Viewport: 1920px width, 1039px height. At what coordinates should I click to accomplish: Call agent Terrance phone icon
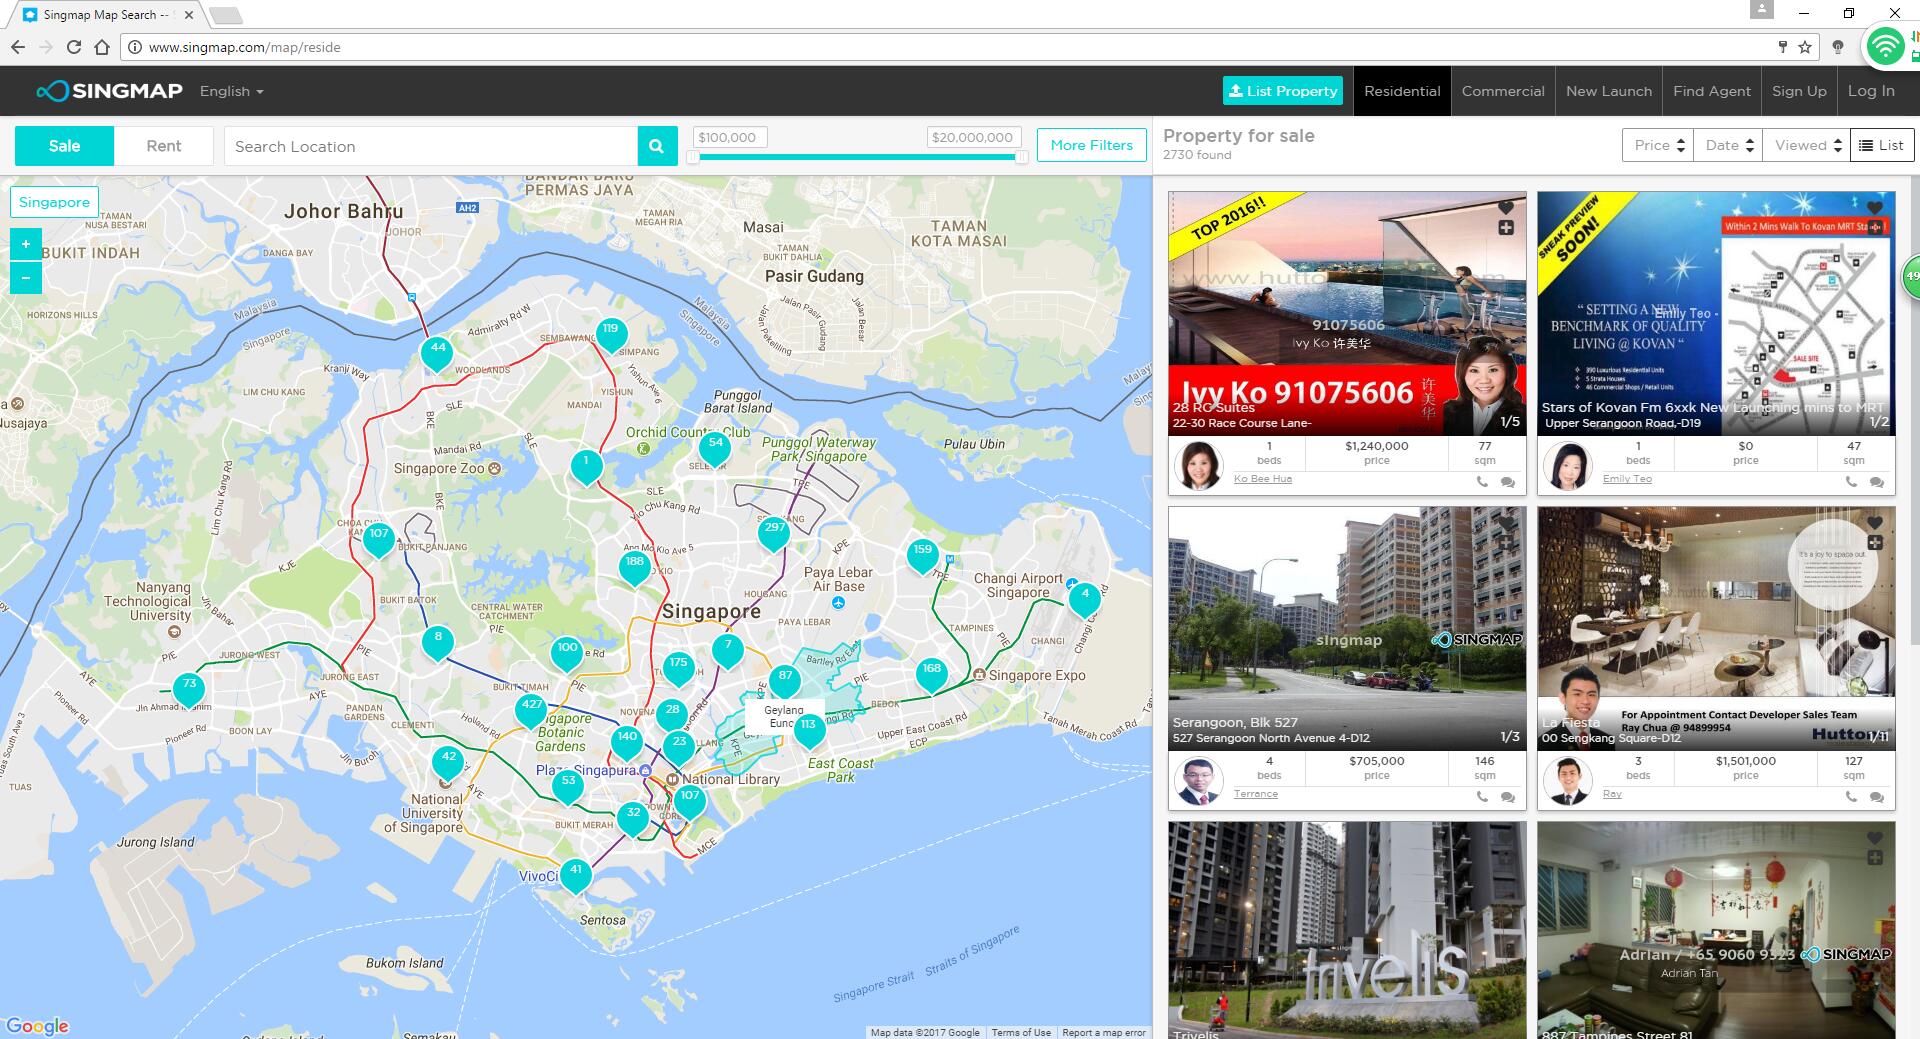coord(1483,797)
